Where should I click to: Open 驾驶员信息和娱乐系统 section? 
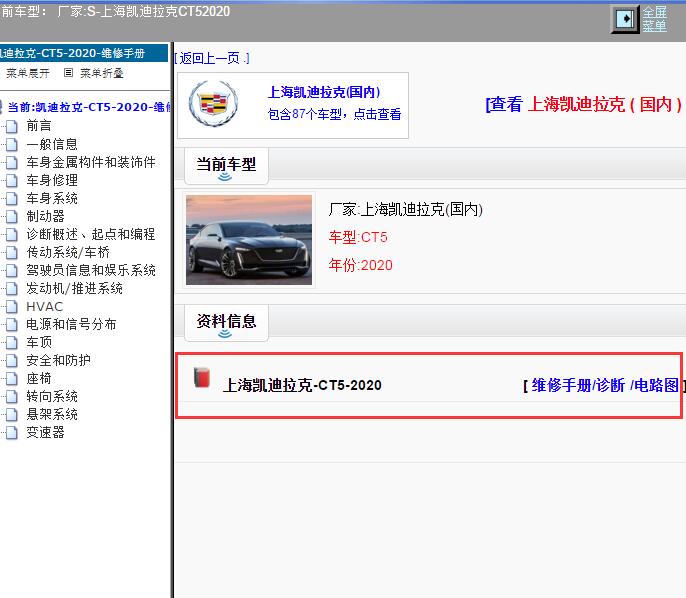pos(91,270)
